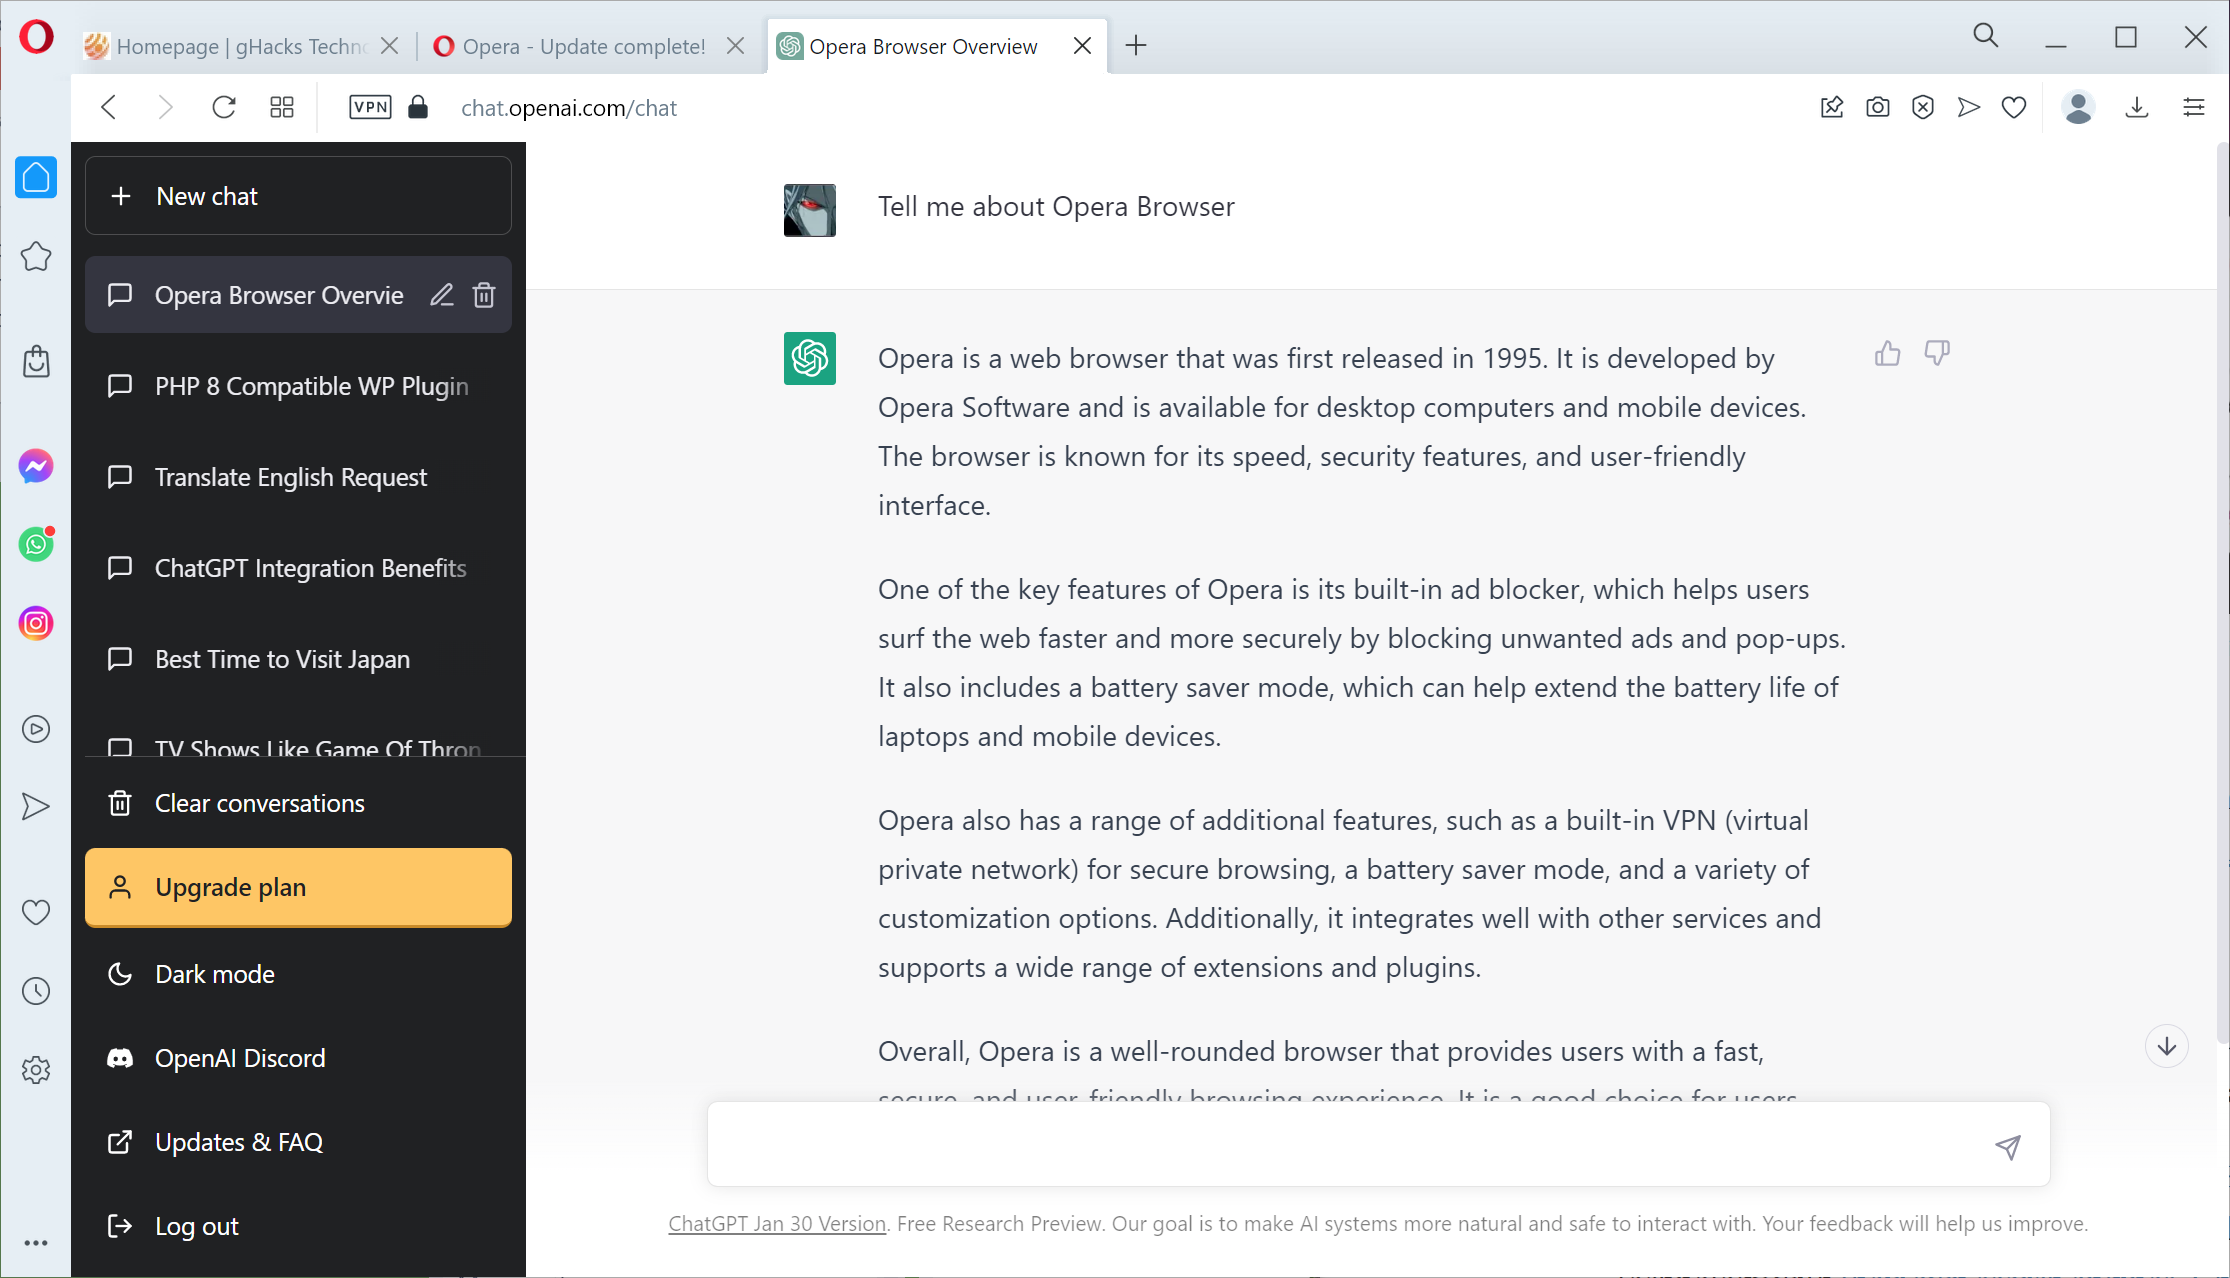The width and height of the screenshot is (2230, 1278).
Task: Open the Opera Browser Overview chat
Action: tap(279, 294)
